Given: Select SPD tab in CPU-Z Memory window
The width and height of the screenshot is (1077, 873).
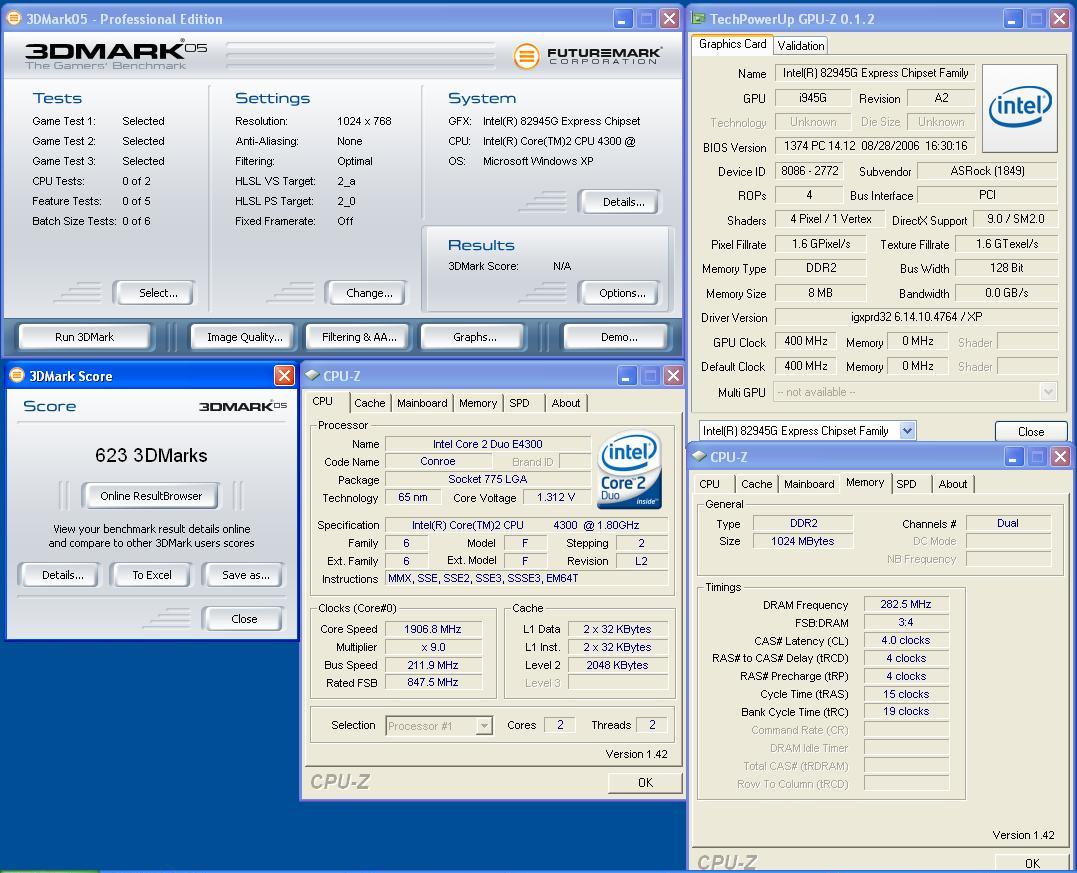Looking at the screenshot, I should click(x=907, y=484).
